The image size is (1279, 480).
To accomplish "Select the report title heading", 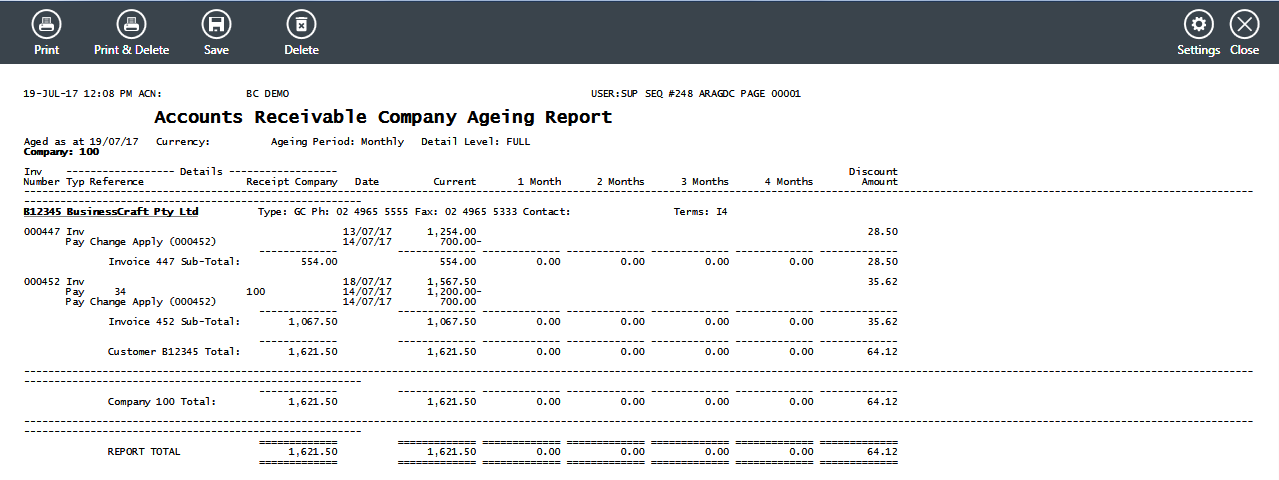I will coord(383,117).
